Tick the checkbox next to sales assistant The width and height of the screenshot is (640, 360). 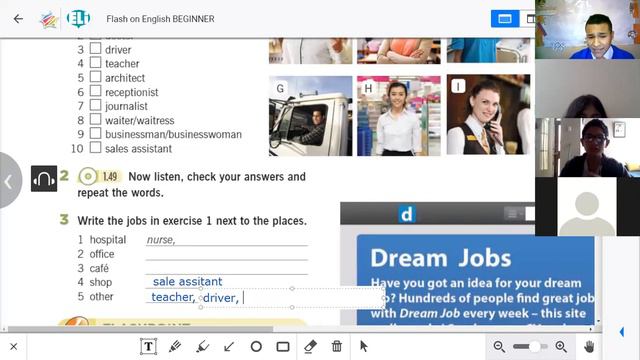click(95, 147)
